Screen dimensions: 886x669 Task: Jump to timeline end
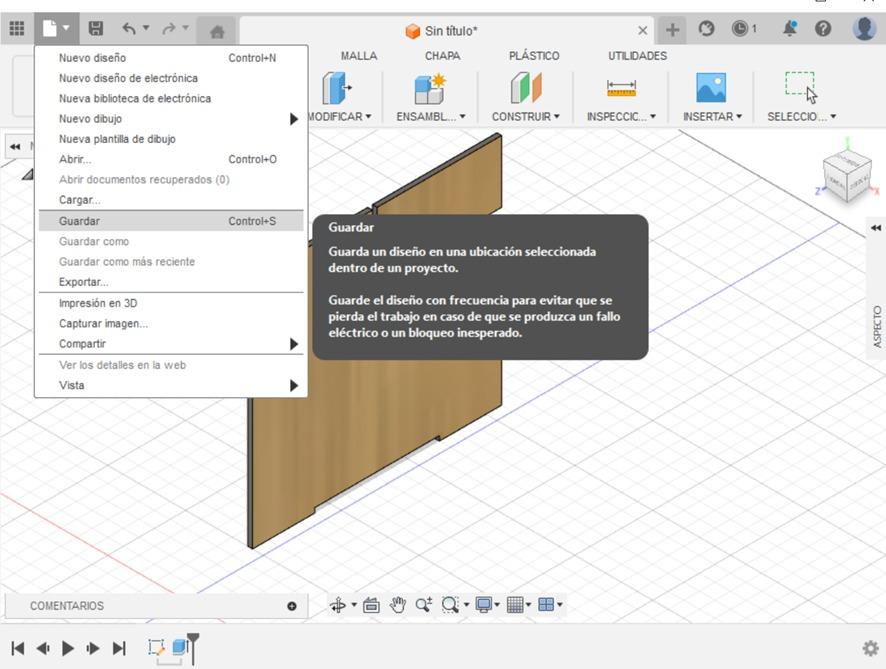[x=119, y=648]
